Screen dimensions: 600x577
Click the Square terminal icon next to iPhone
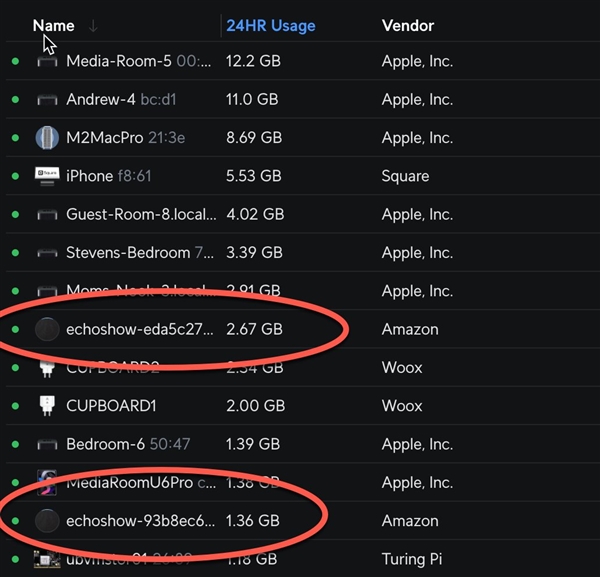click(47, 176)
